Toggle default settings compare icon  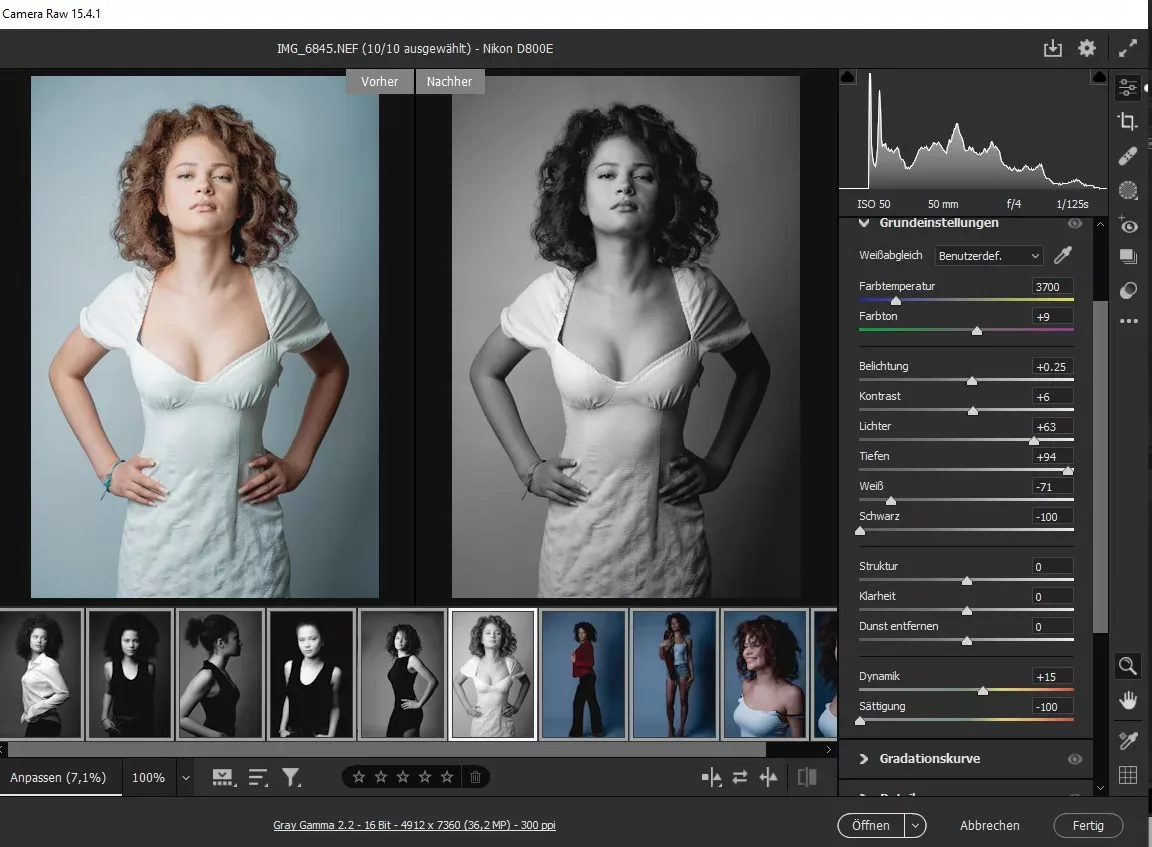(x=807, y=777)
